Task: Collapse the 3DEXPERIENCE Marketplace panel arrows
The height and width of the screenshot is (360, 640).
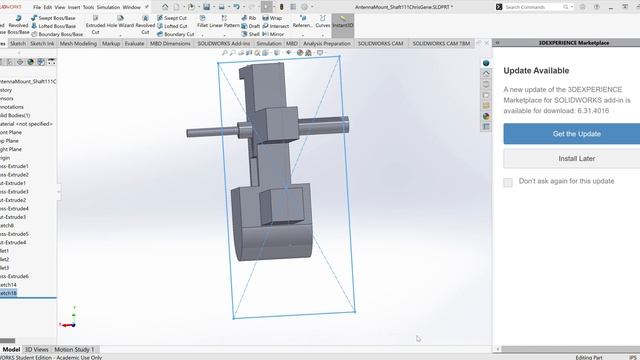Action: point(497,42)
